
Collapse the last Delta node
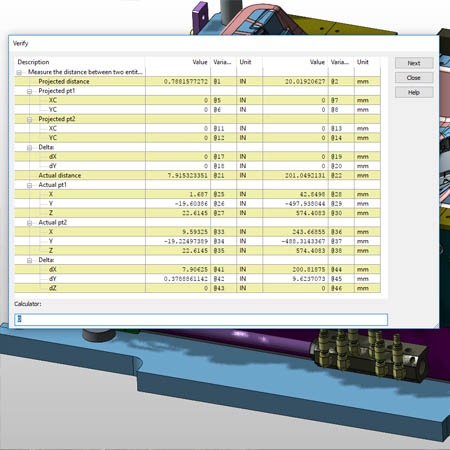coord(30,260)
